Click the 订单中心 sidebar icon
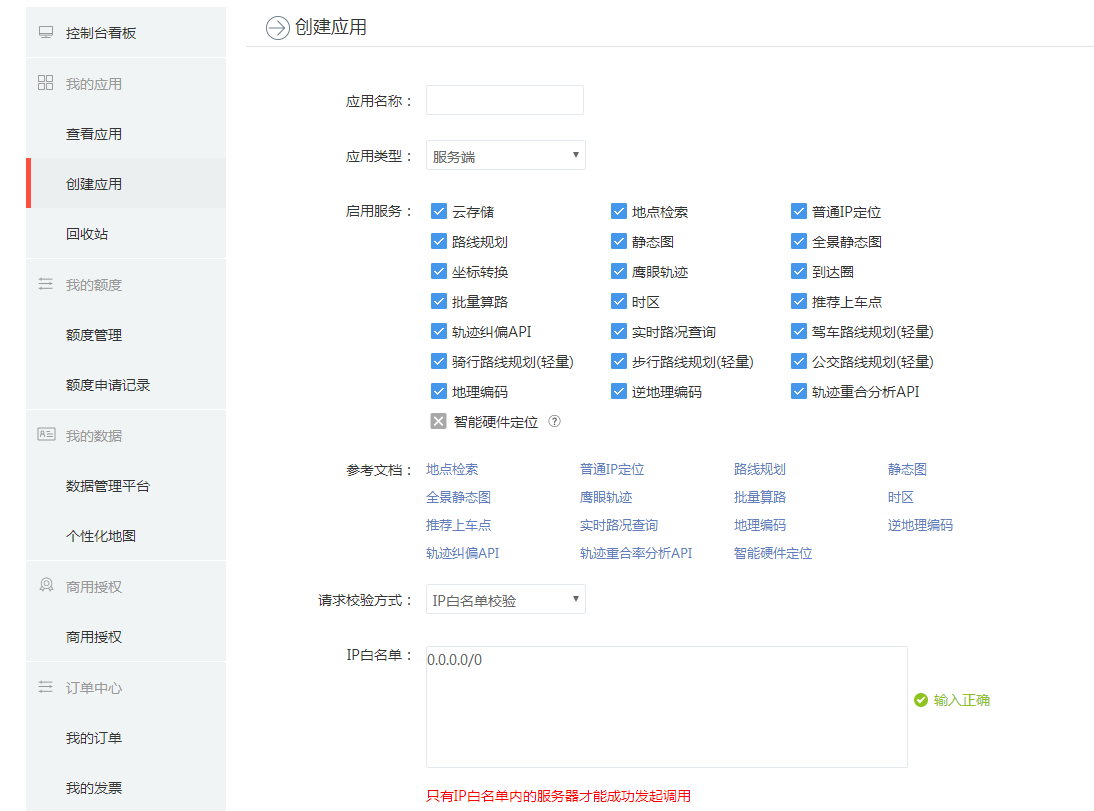The image size is (1094, 811). [45, 687]
